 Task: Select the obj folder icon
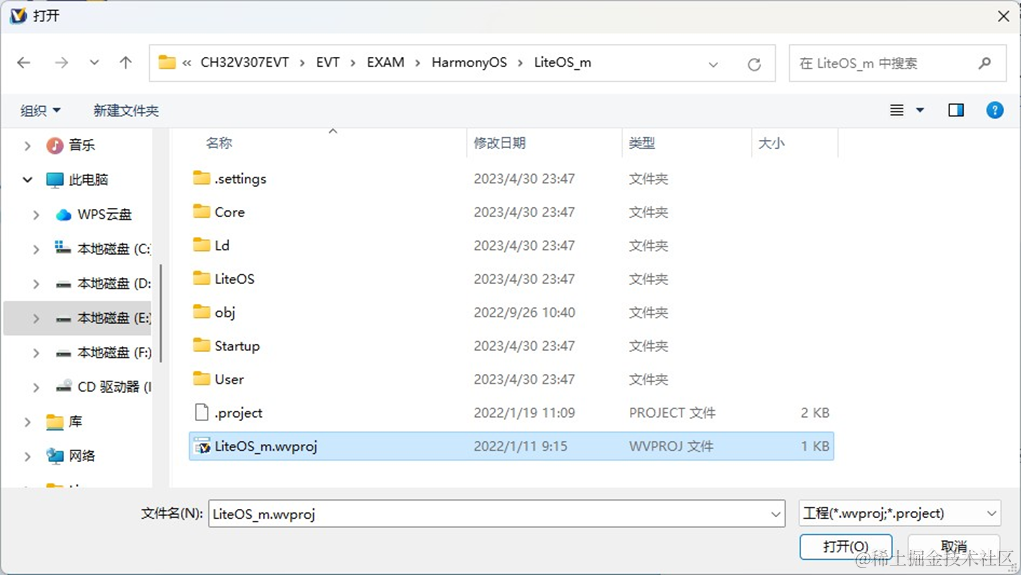pyautogui.click(x=202, y=311)
